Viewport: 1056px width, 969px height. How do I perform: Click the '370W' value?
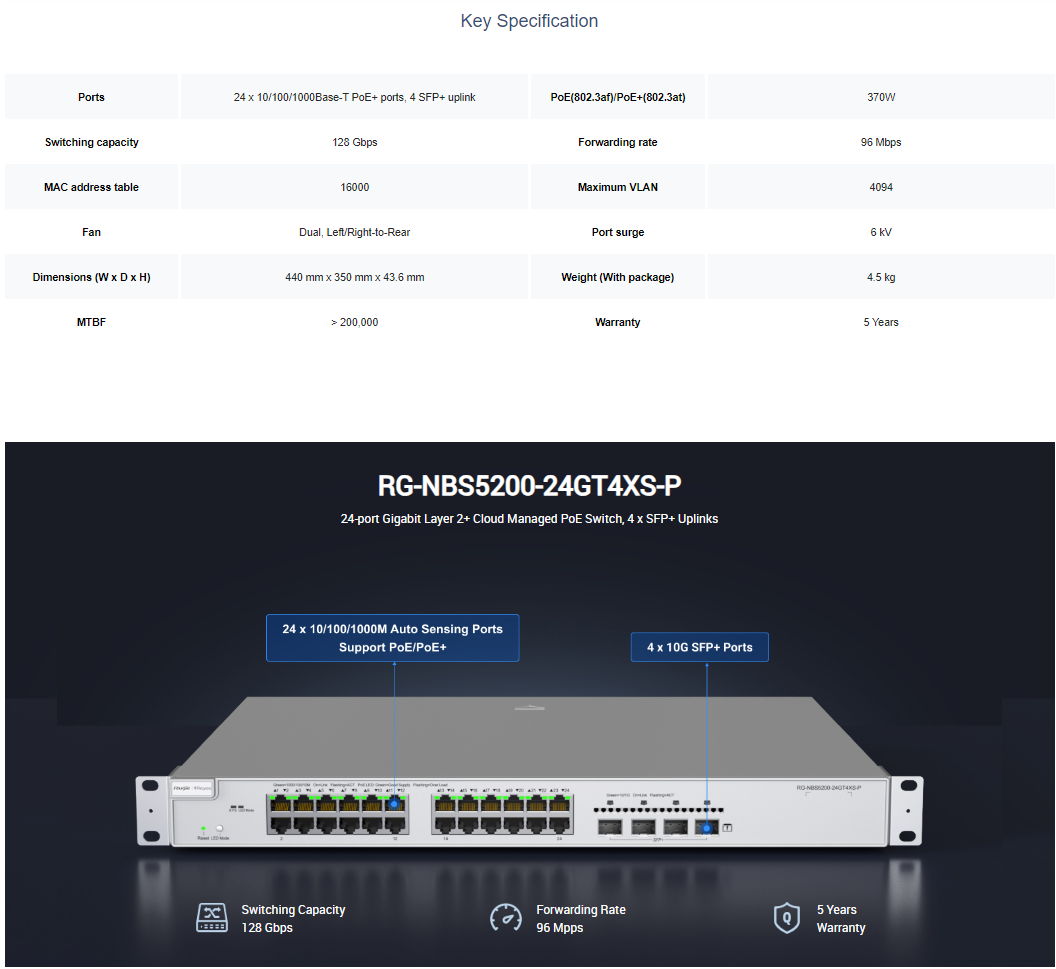pyautogui.click(x=881, y=97)
